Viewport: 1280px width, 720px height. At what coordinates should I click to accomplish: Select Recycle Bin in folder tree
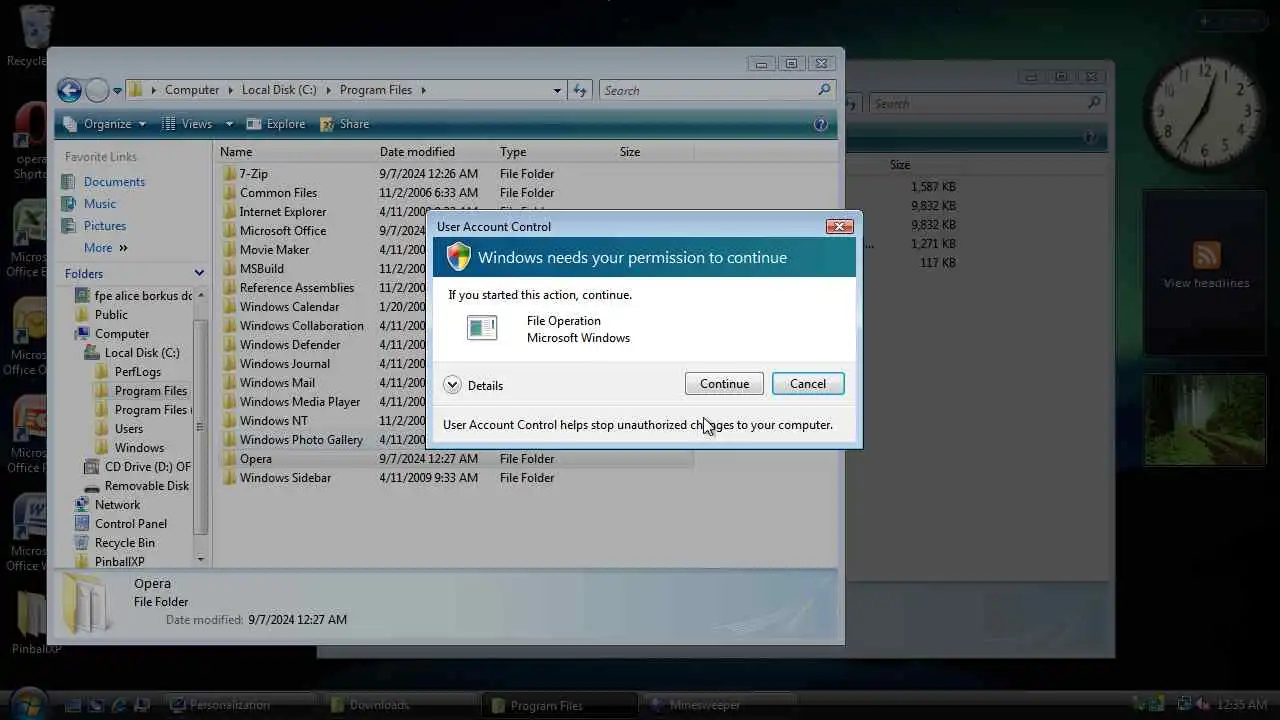click(x=124, y=543)
